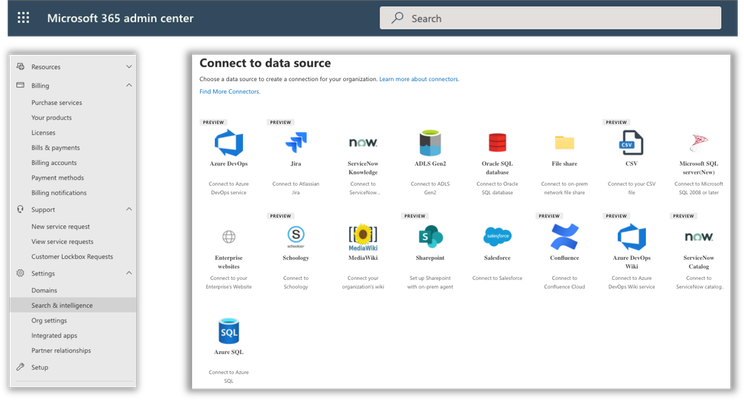Click the Connect to Atlassian Jira description
Viewport: 744px width, 400px height.
(296, 188)
